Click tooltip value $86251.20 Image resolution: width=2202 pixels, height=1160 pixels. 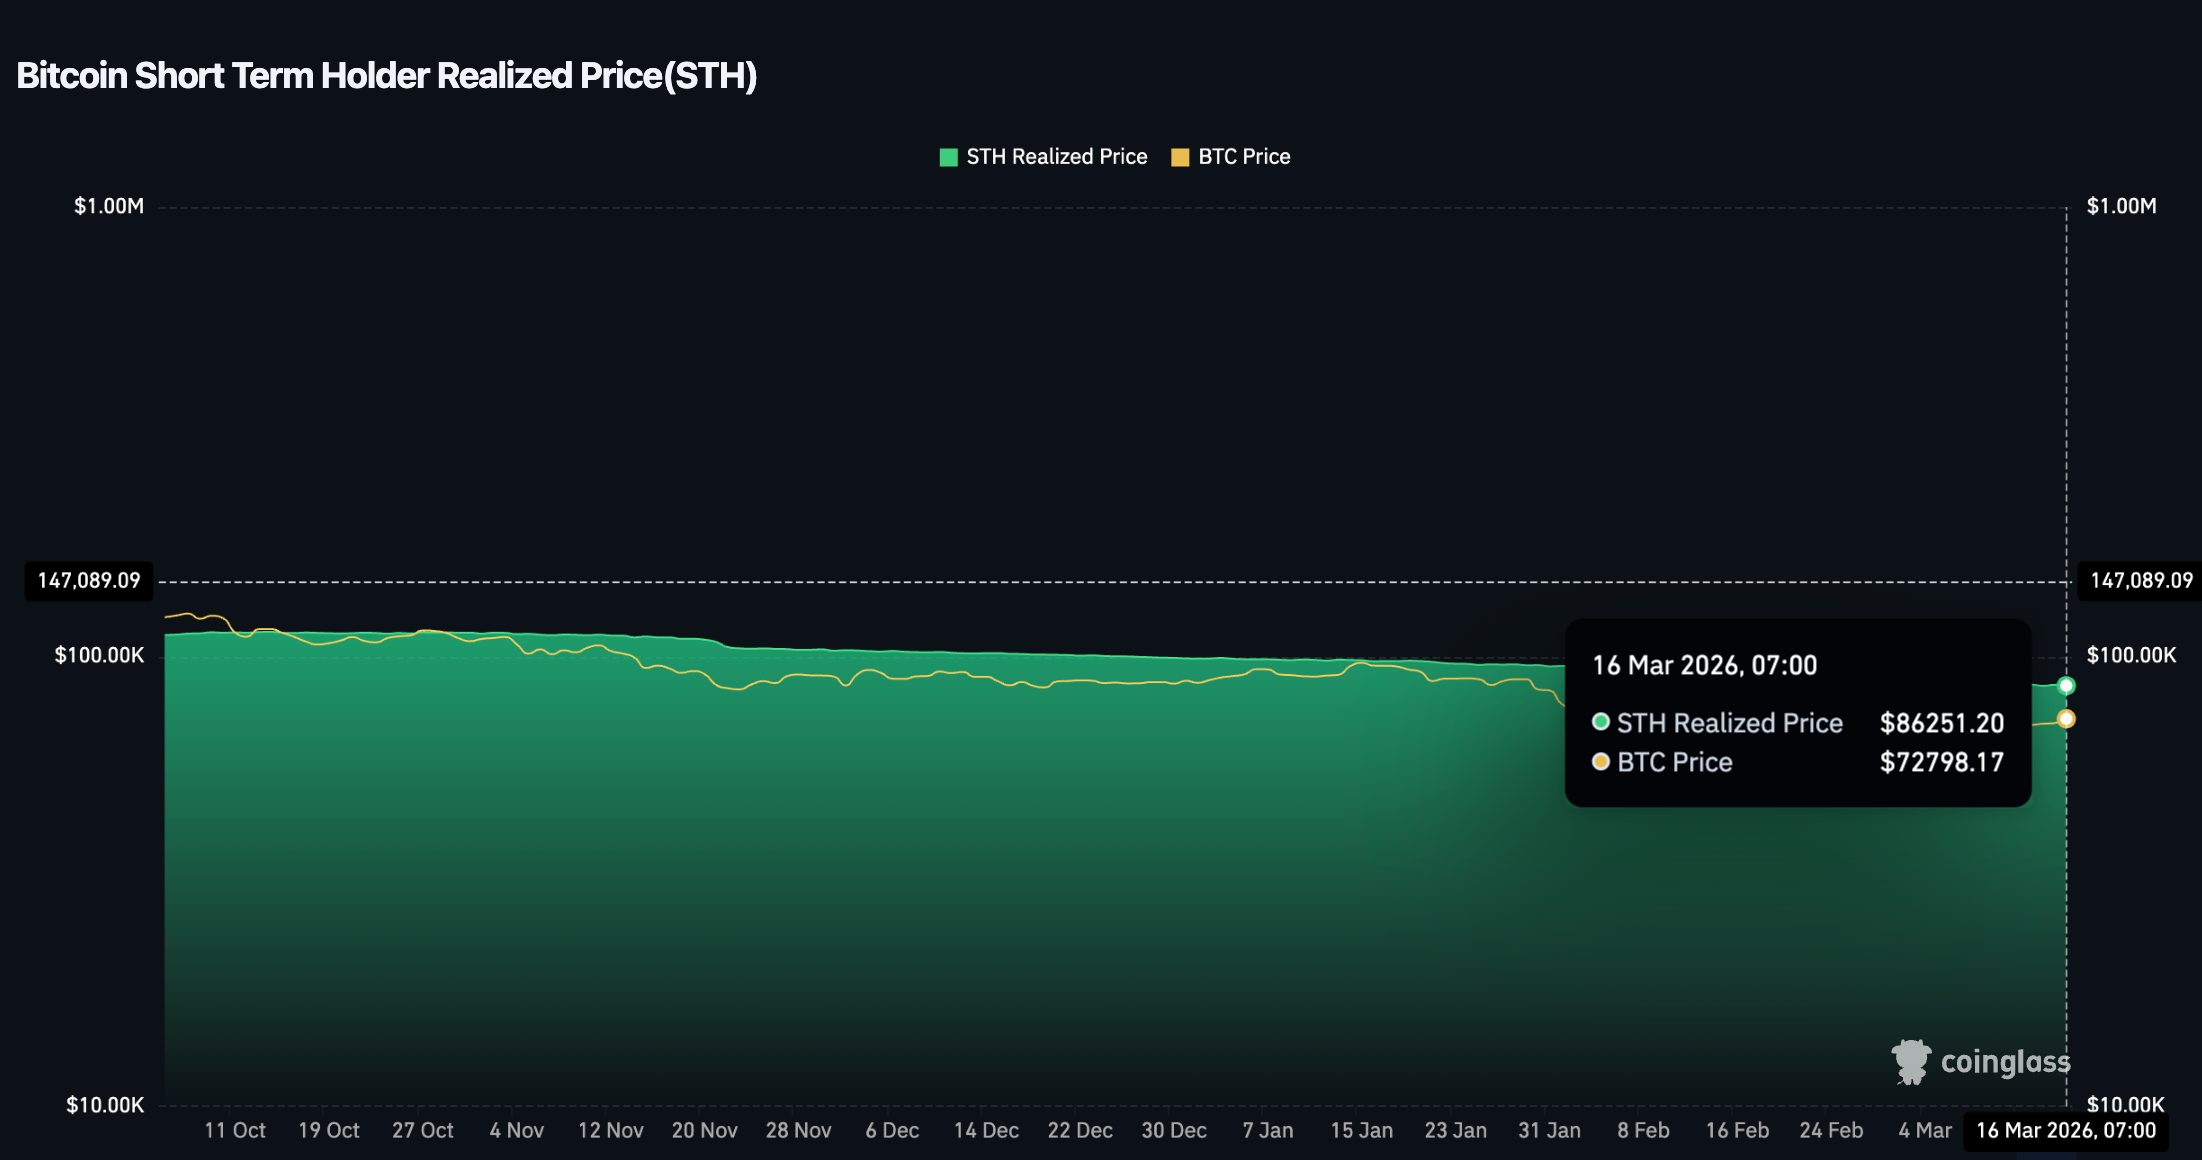coord(1941,723)
